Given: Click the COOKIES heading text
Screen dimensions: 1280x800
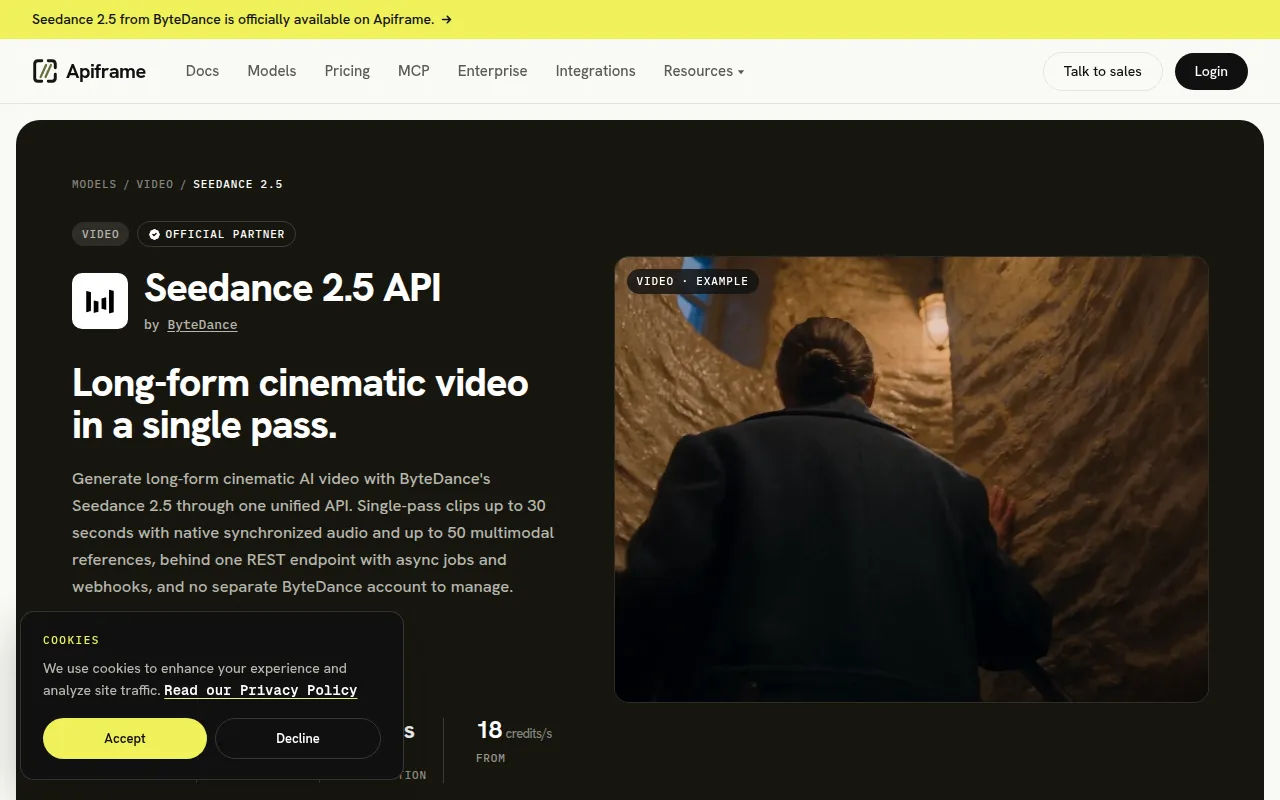Looking at the screenshot, I should pyautogui.click(x=71, y=640).
